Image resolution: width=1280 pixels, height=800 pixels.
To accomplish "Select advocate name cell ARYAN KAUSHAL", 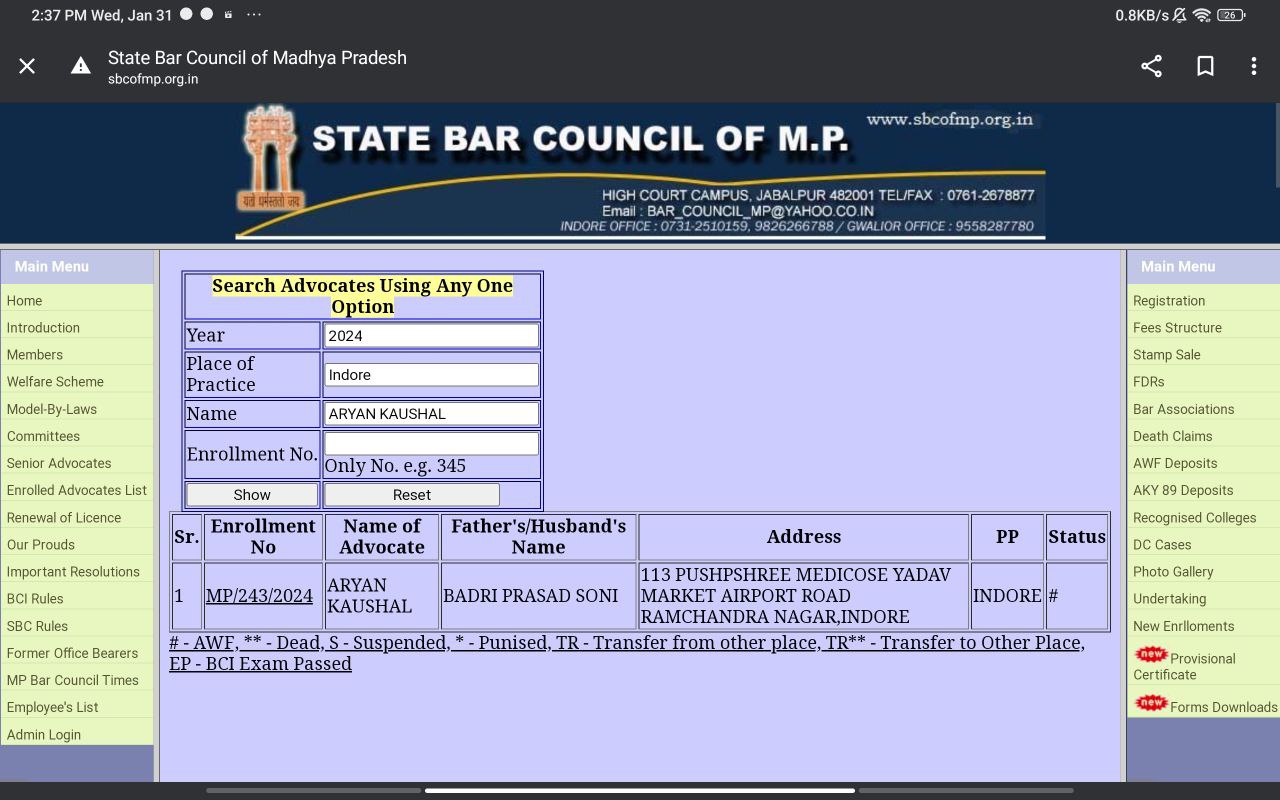I will [382, 596].
